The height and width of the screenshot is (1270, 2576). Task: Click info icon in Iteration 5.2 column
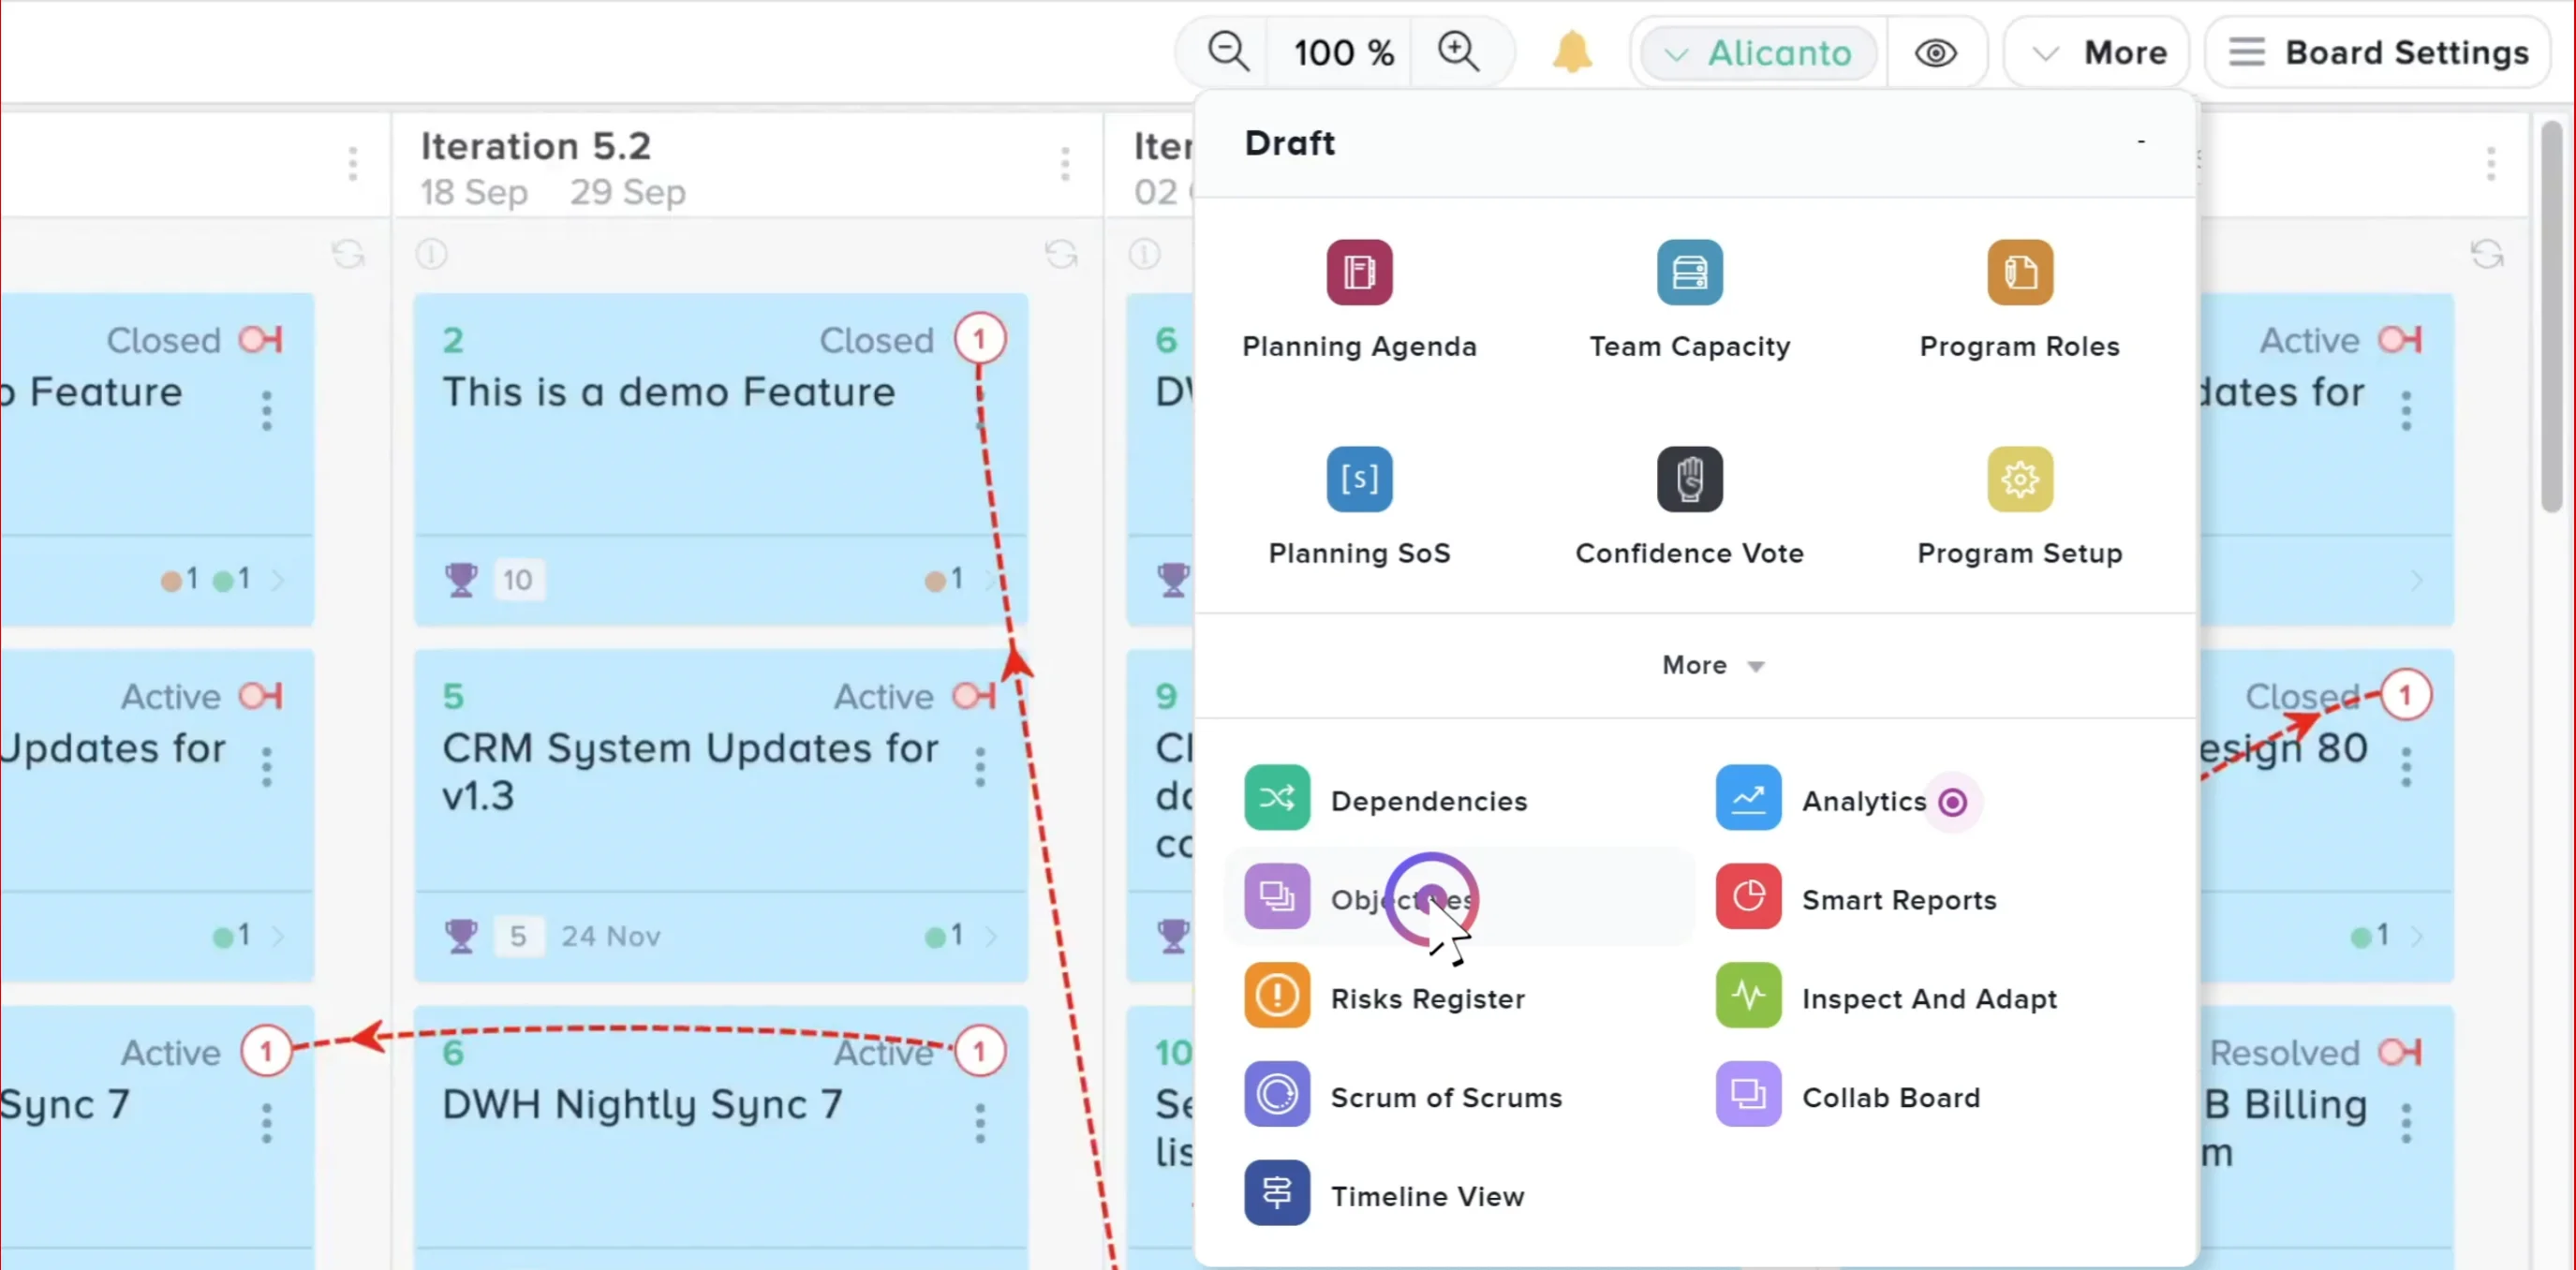[x=431, y=254]
